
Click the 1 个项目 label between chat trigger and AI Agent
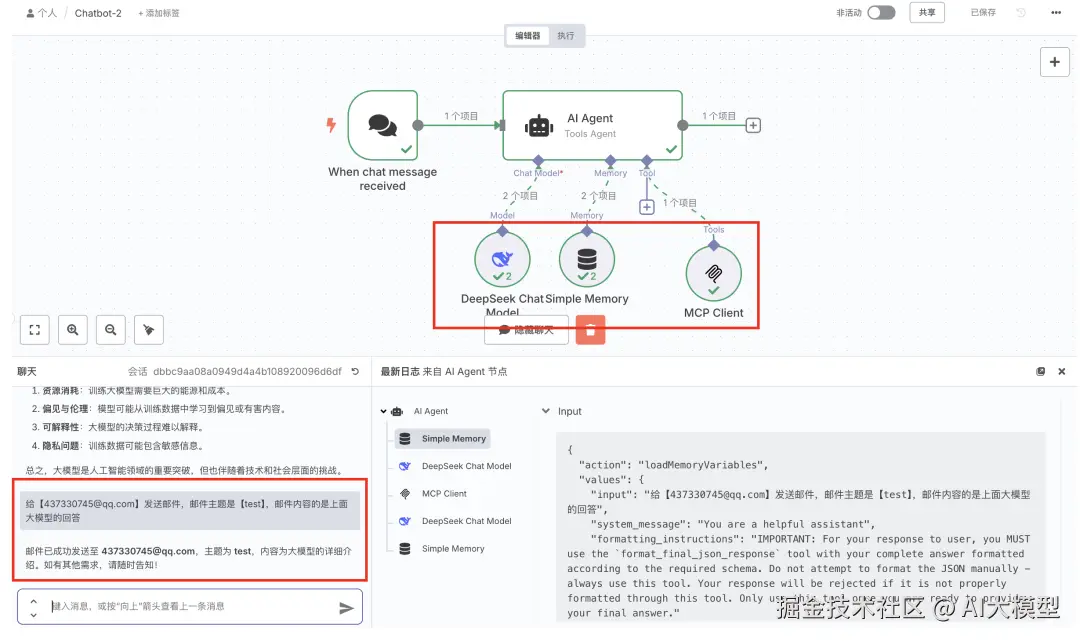pos(461,116)
